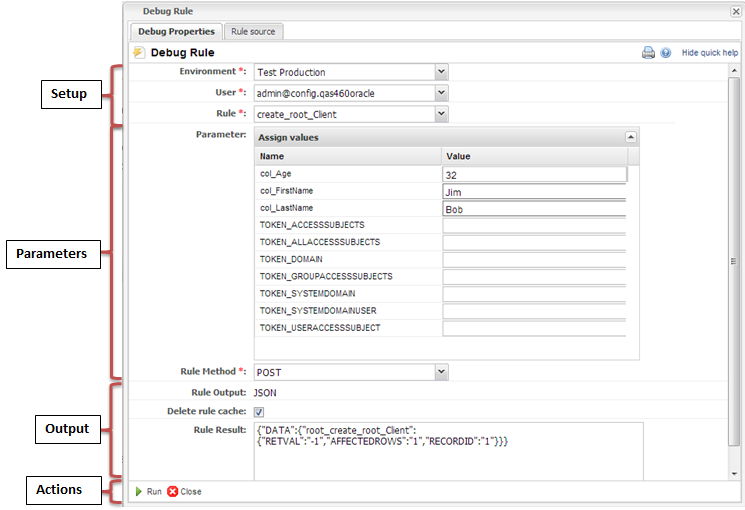Click the Run button label
Screen dimensions: 745x510
click(154, 491)
